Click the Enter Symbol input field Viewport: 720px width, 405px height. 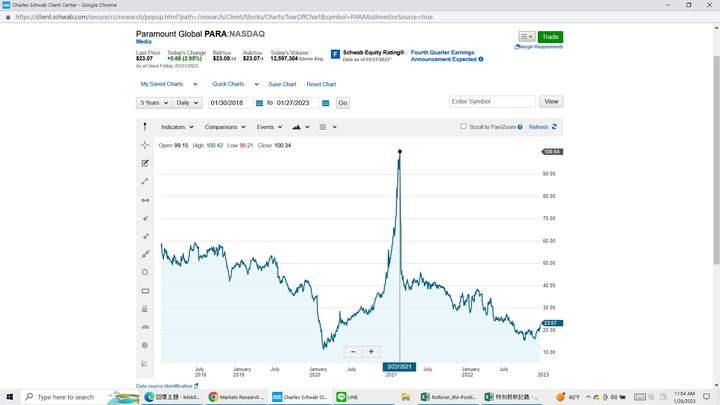[x=492, y=101]
